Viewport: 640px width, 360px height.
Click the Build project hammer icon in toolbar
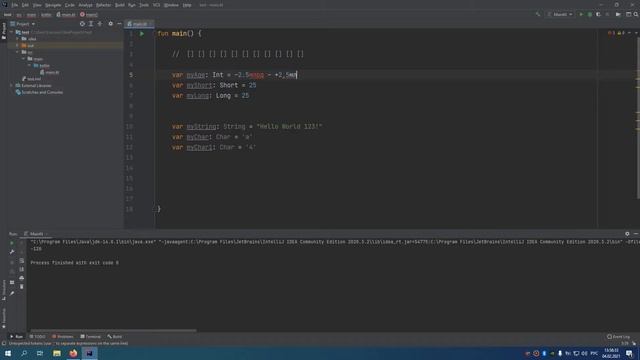pos(538,14)
